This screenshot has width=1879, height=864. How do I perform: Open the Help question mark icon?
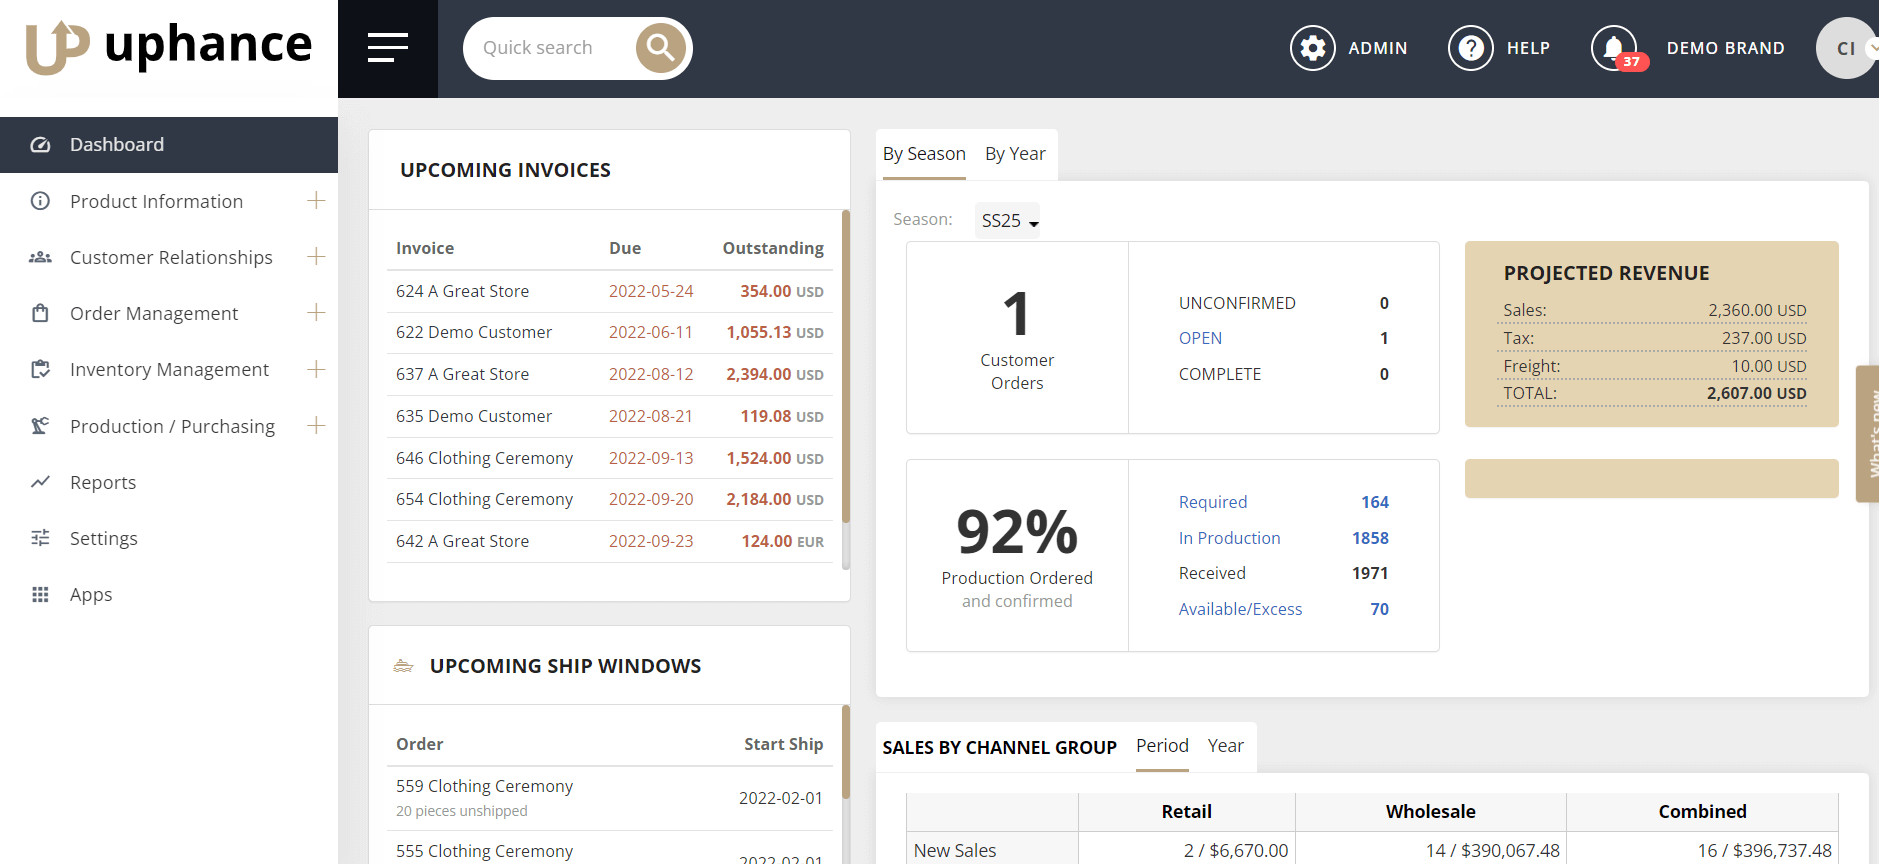click(1470, 48)
